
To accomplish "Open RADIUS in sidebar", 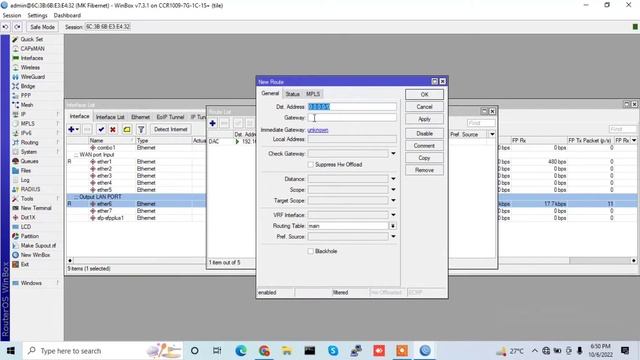I will point(30,189).
